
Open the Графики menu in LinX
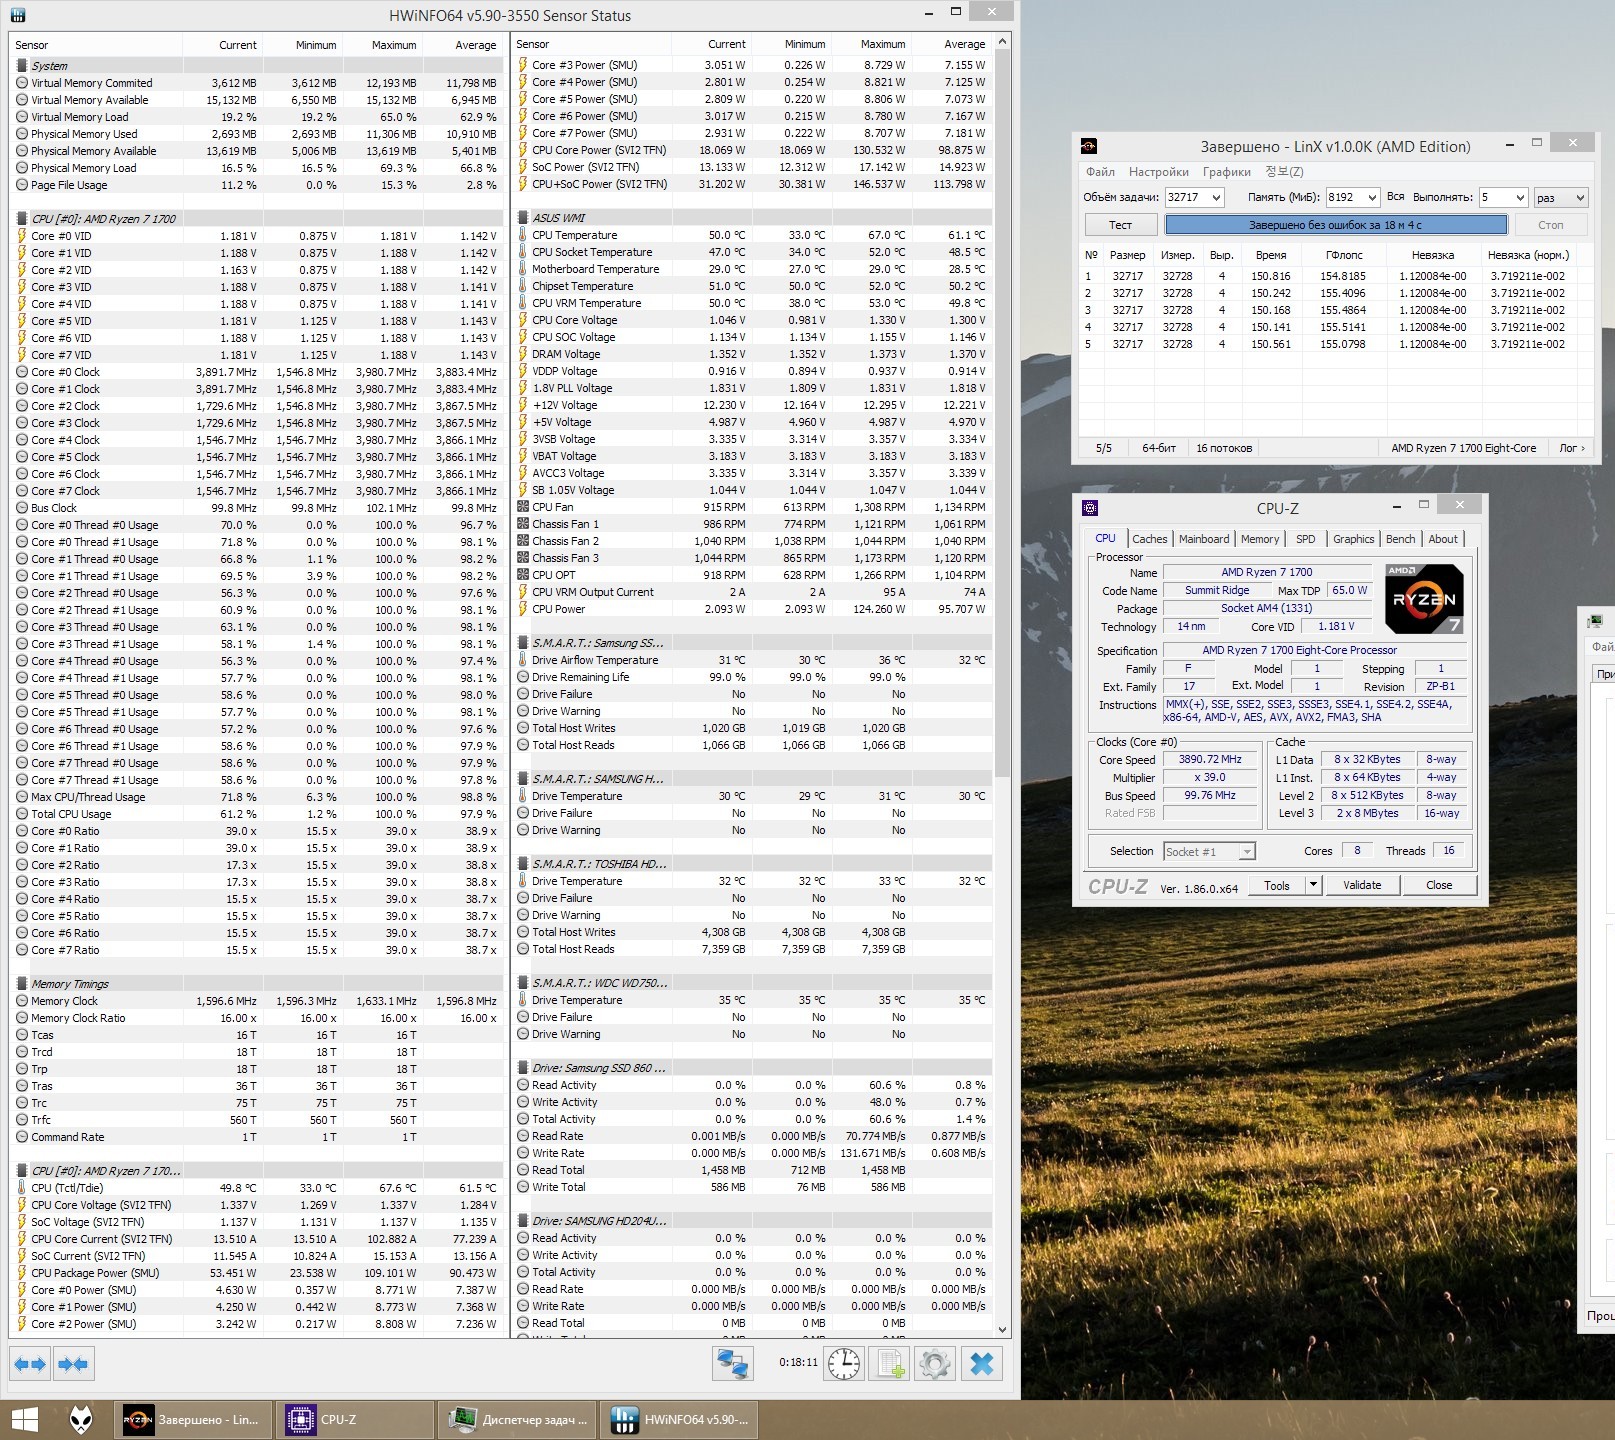coord(1227,172)
